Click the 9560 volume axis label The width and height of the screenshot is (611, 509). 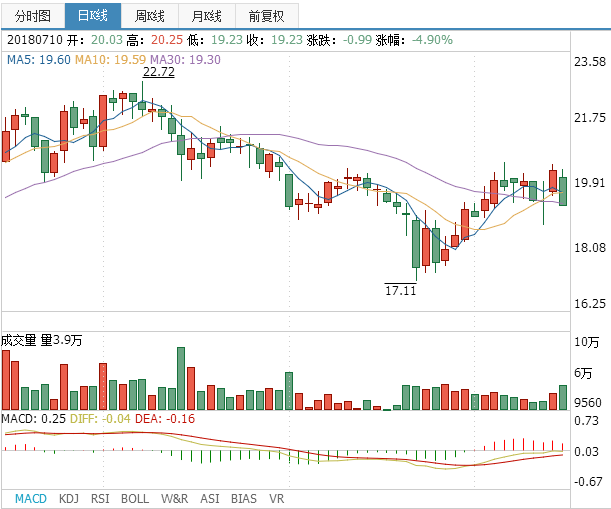[x=588, y=402]
